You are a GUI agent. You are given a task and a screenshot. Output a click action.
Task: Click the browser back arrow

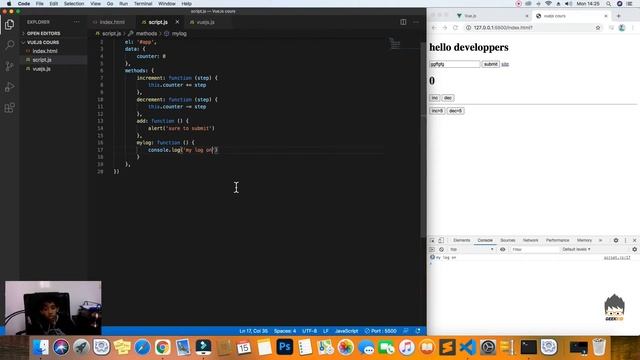point(434,28)
